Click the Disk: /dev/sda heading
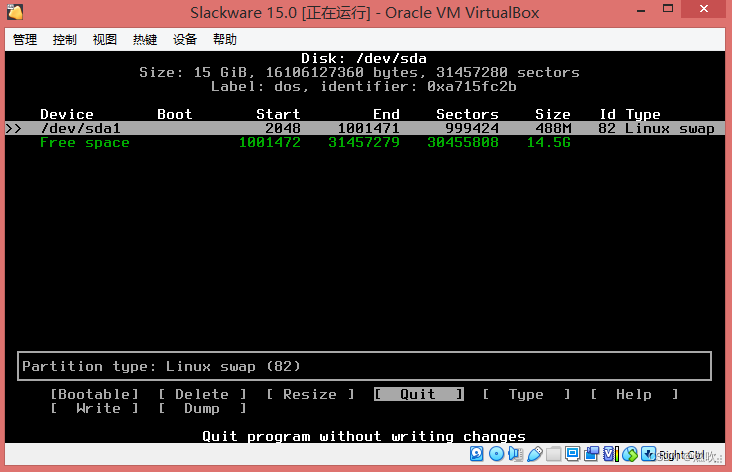This screenshot has width=732, height=472. point(364,58)
